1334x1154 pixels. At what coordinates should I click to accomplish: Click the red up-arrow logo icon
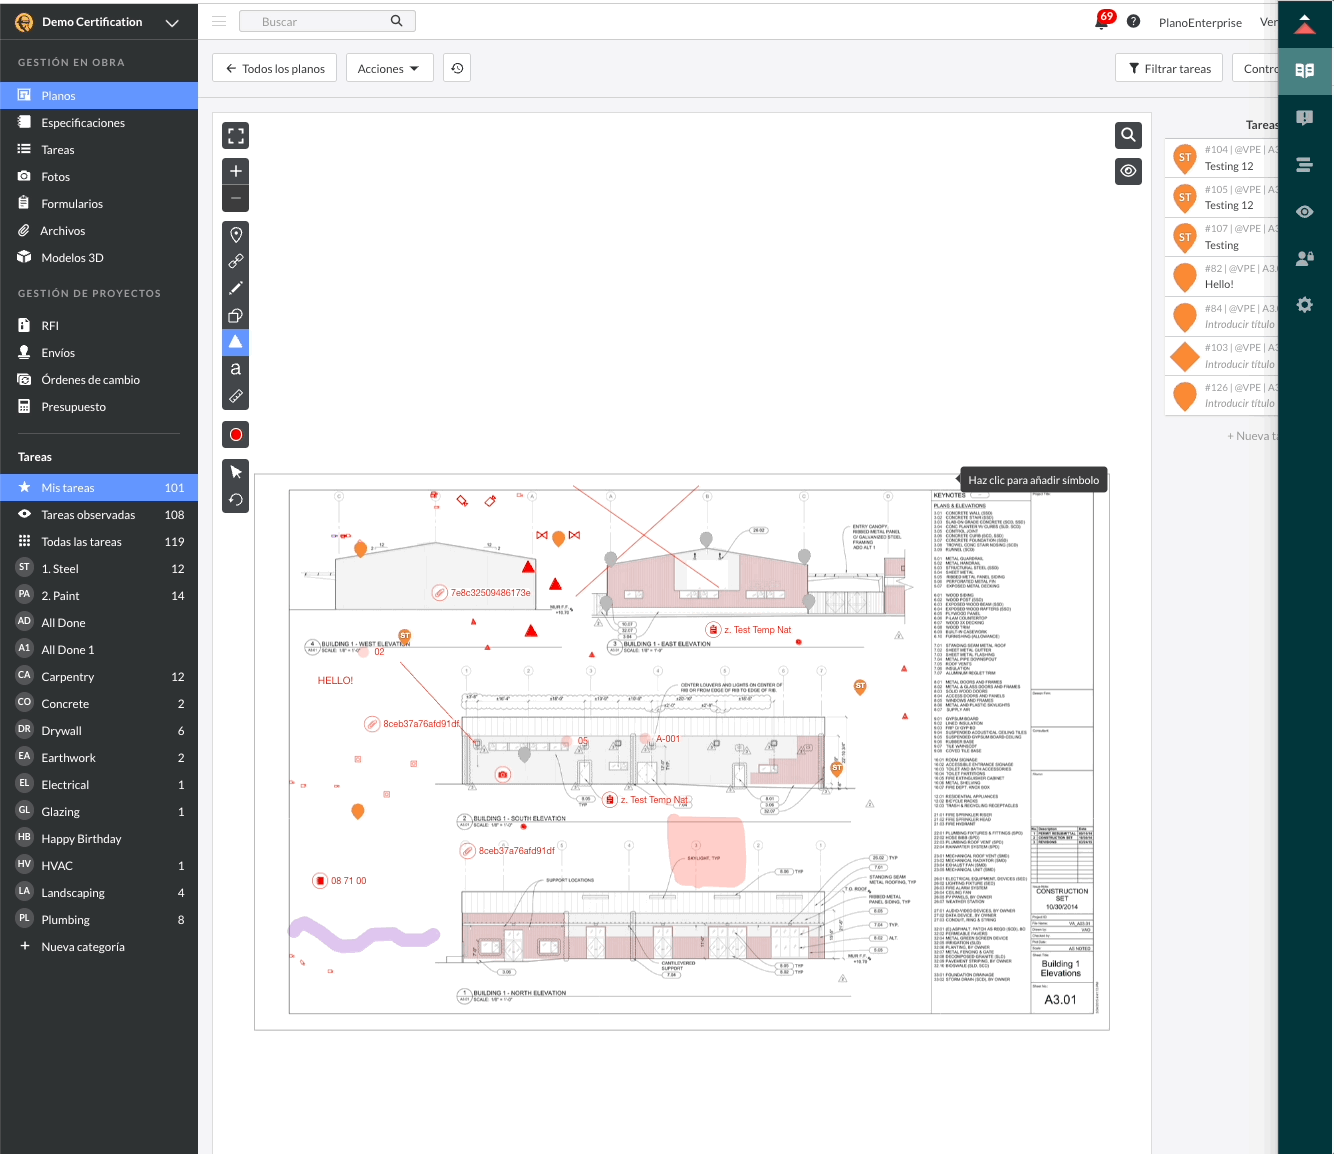pyautogui.click(x=1304, y=24)
